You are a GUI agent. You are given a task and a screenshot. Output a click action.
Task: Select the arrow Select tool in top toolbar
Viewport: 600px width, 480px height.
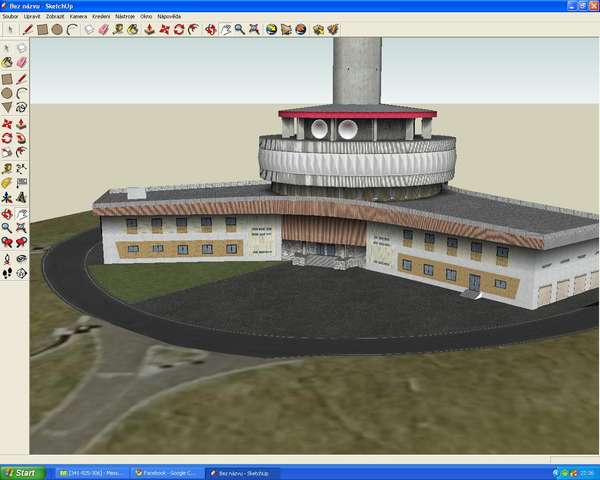(x=10, y=29)
